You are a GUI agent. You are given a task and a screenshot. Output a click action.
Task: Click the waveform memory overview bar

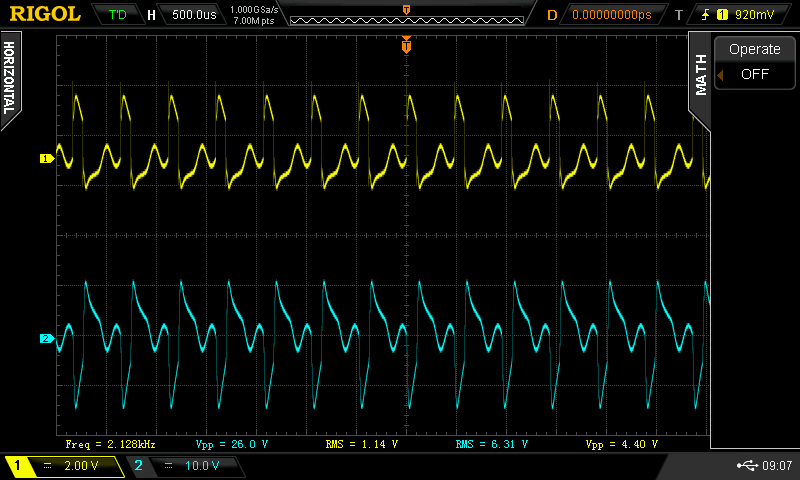point(407,20)
